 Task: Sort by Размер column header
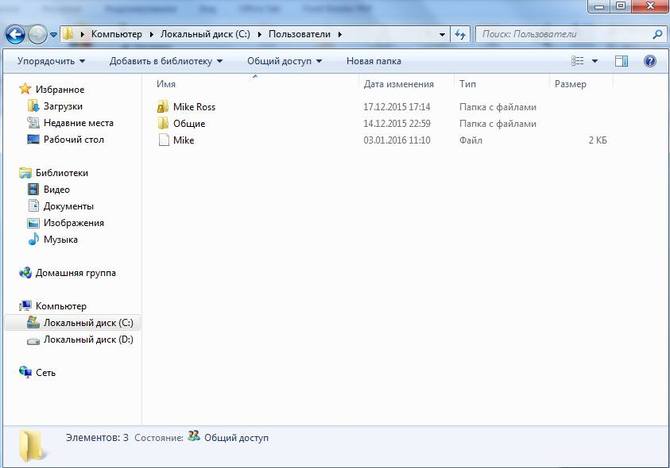pyautogui.click(x=570, y=84)
